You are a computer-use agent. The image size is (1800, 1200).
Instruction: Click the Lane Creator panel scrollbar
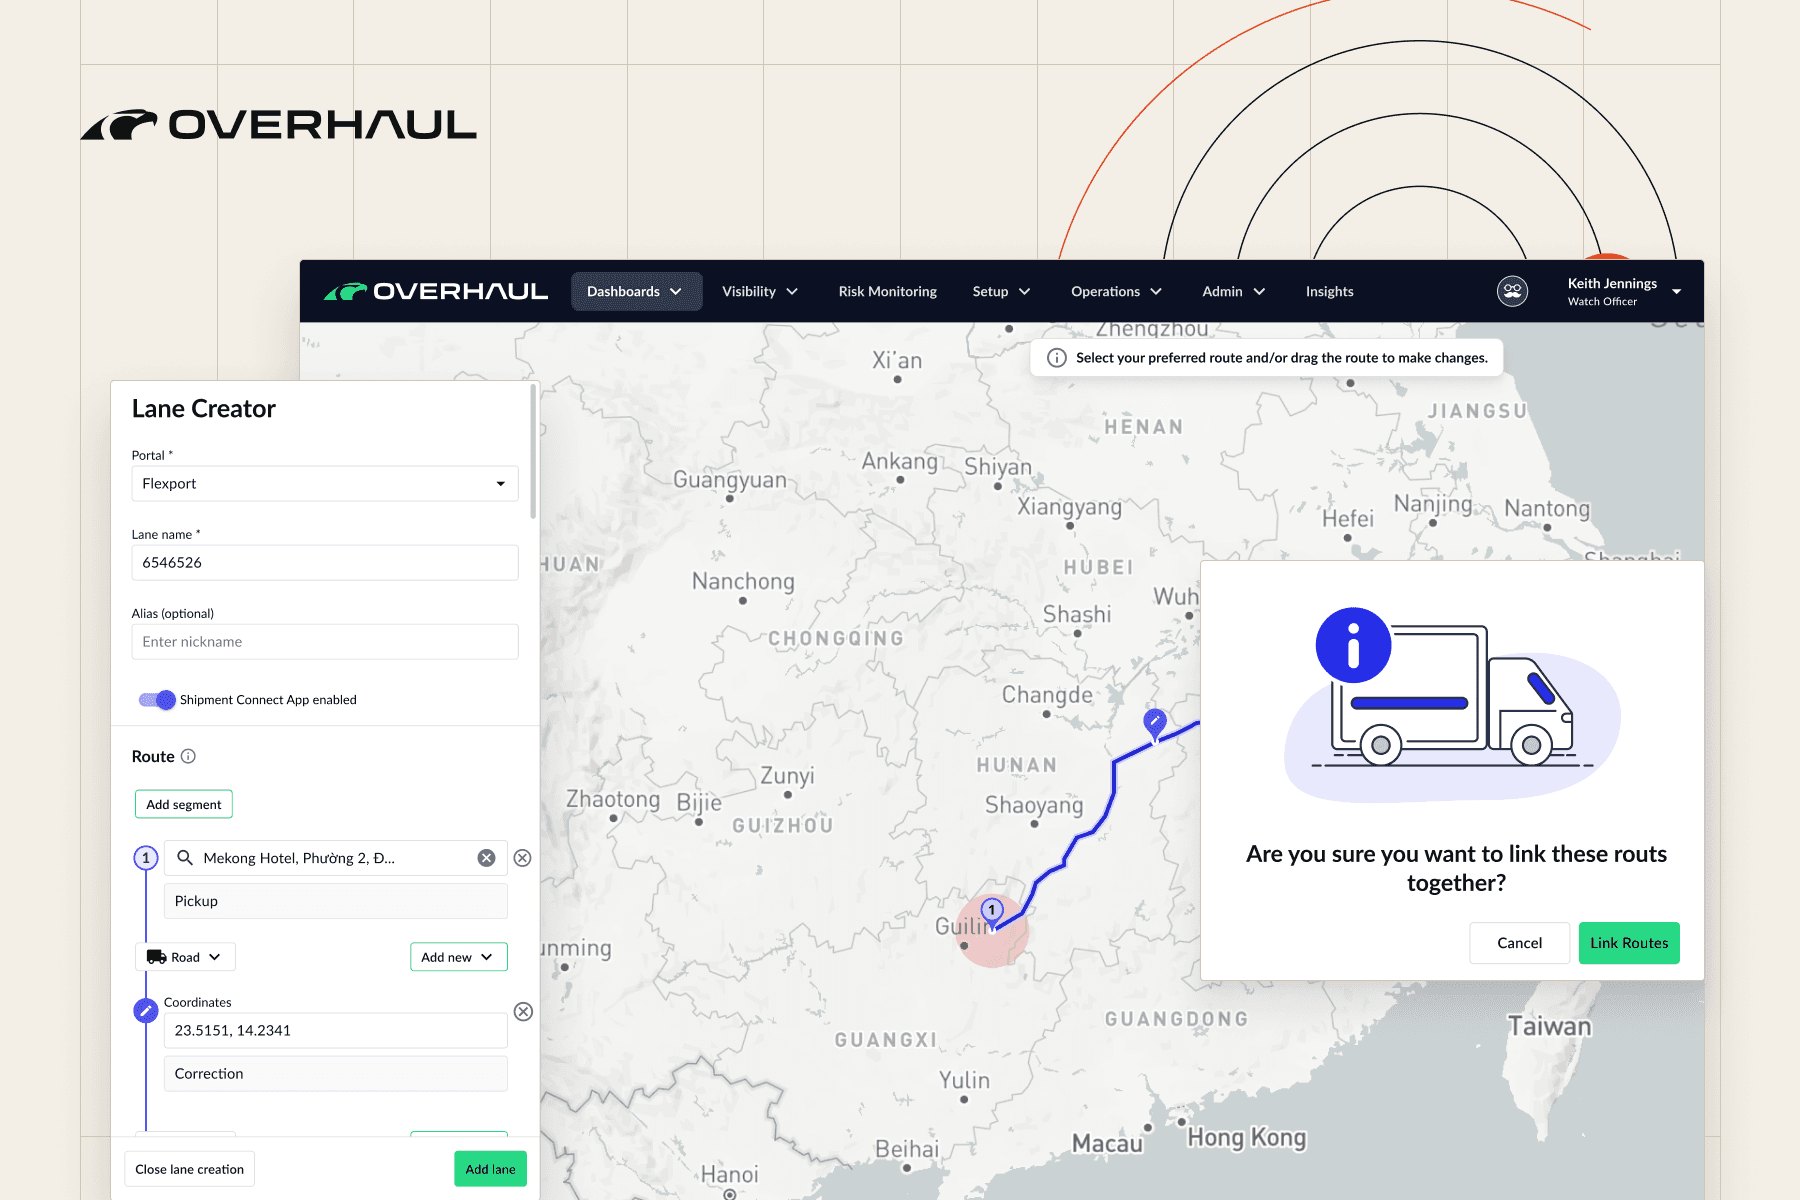[x=533, y=453]
